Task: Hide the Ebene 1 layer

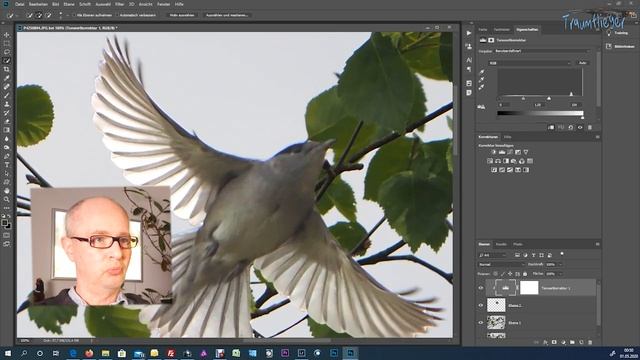Action: 480,322
